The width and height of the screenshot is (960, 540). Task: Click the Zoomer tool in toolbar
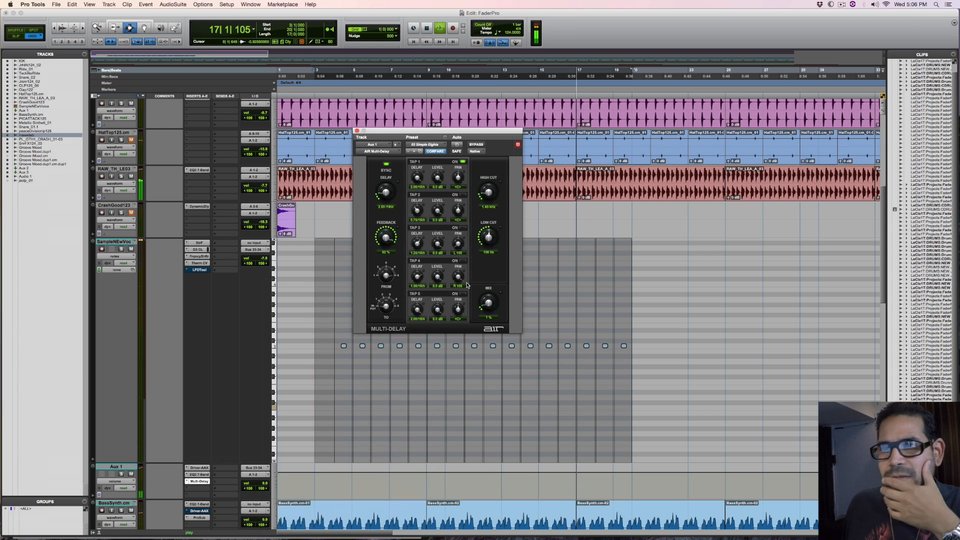click(x=98, y=28)
